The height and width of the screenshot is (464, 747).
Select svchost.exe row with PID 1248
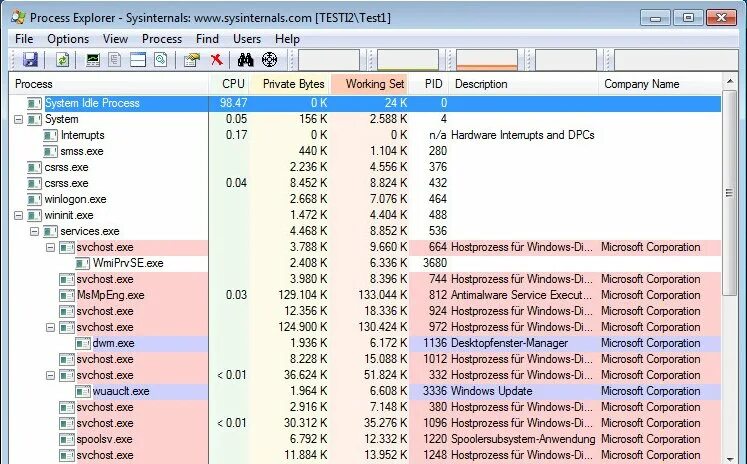[x=365, y=455]
